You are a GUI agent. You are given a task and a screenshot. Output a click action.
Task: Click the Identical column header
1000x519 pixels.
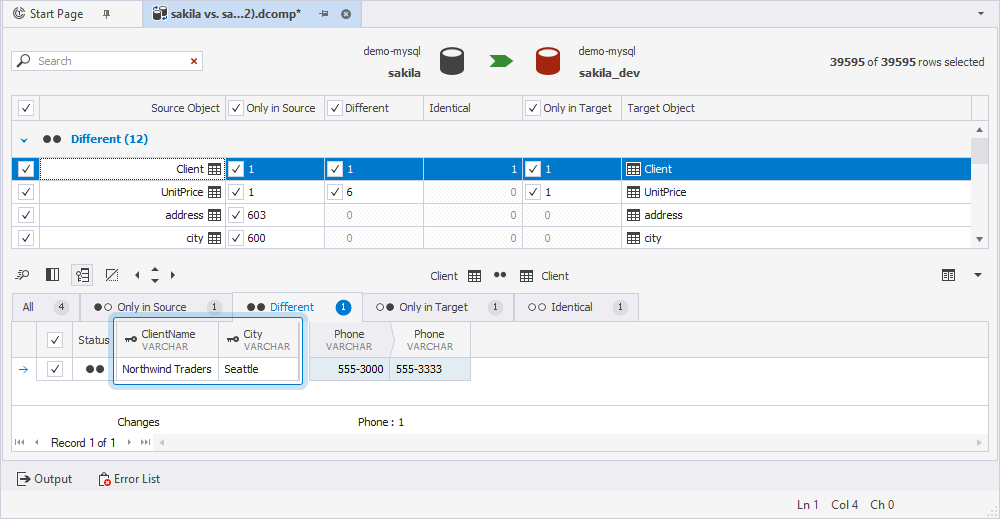[473, 108]
